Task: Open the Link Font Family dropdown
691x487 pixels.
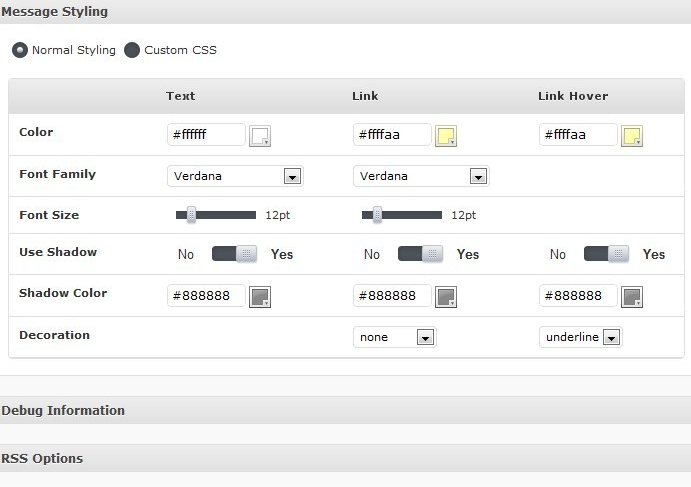Action: click(x=421, y=176)
